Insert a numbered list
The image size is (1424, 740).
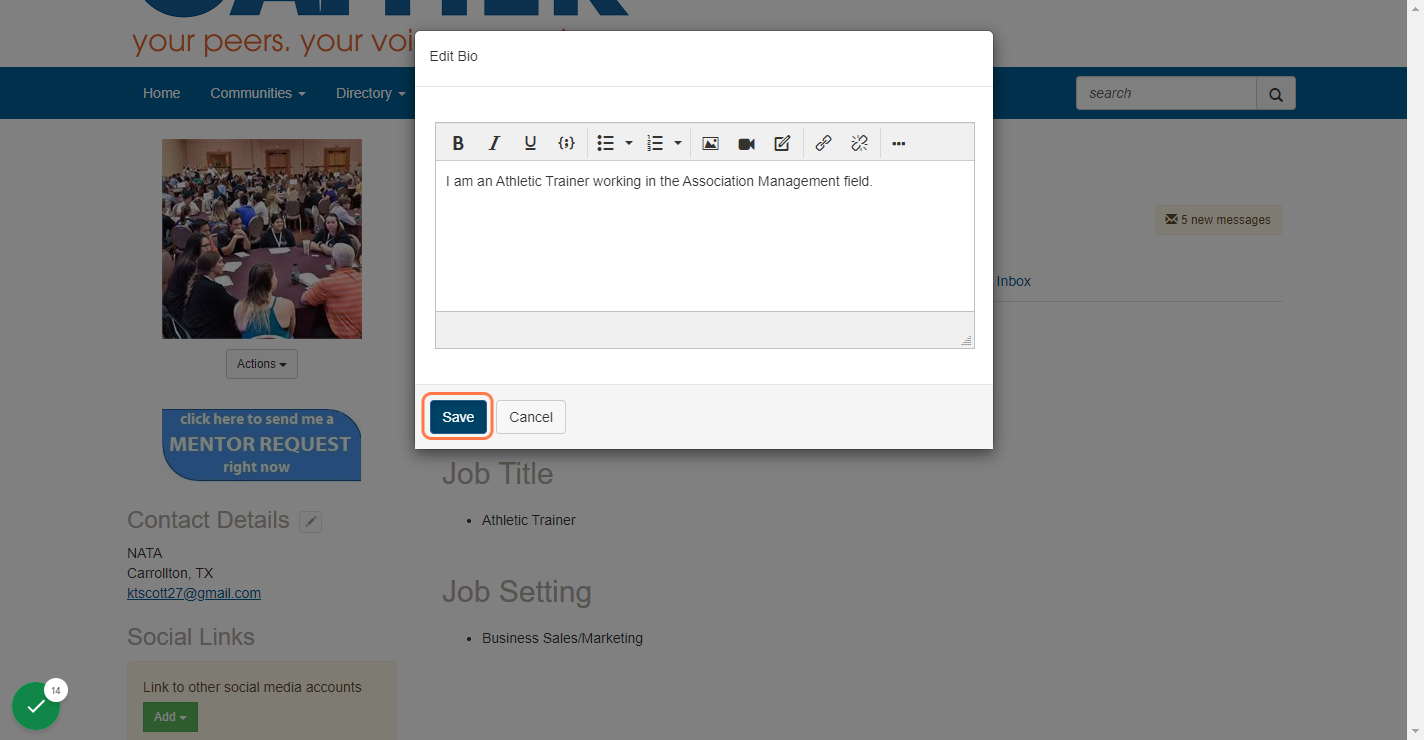(x=655, y=143)
